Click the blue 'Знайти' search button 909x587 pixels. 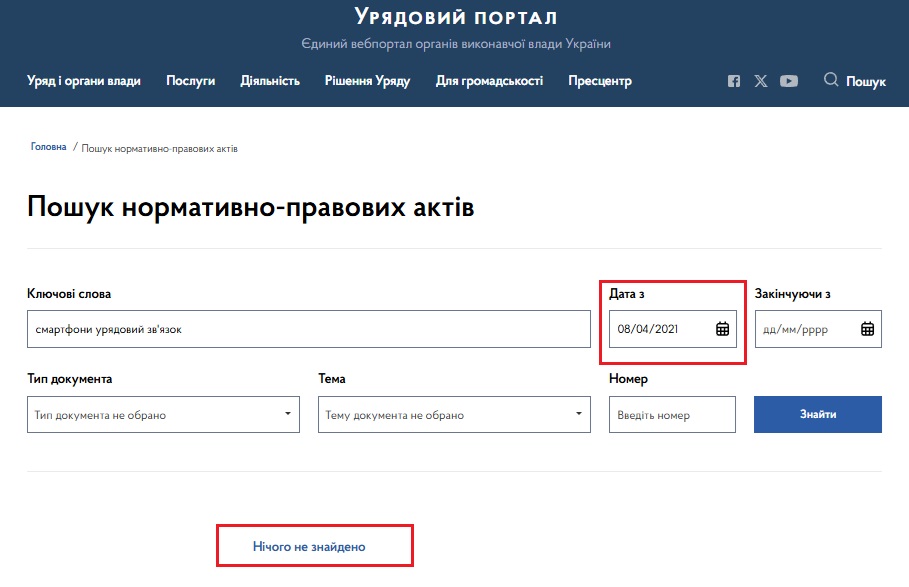pos(818,414)
